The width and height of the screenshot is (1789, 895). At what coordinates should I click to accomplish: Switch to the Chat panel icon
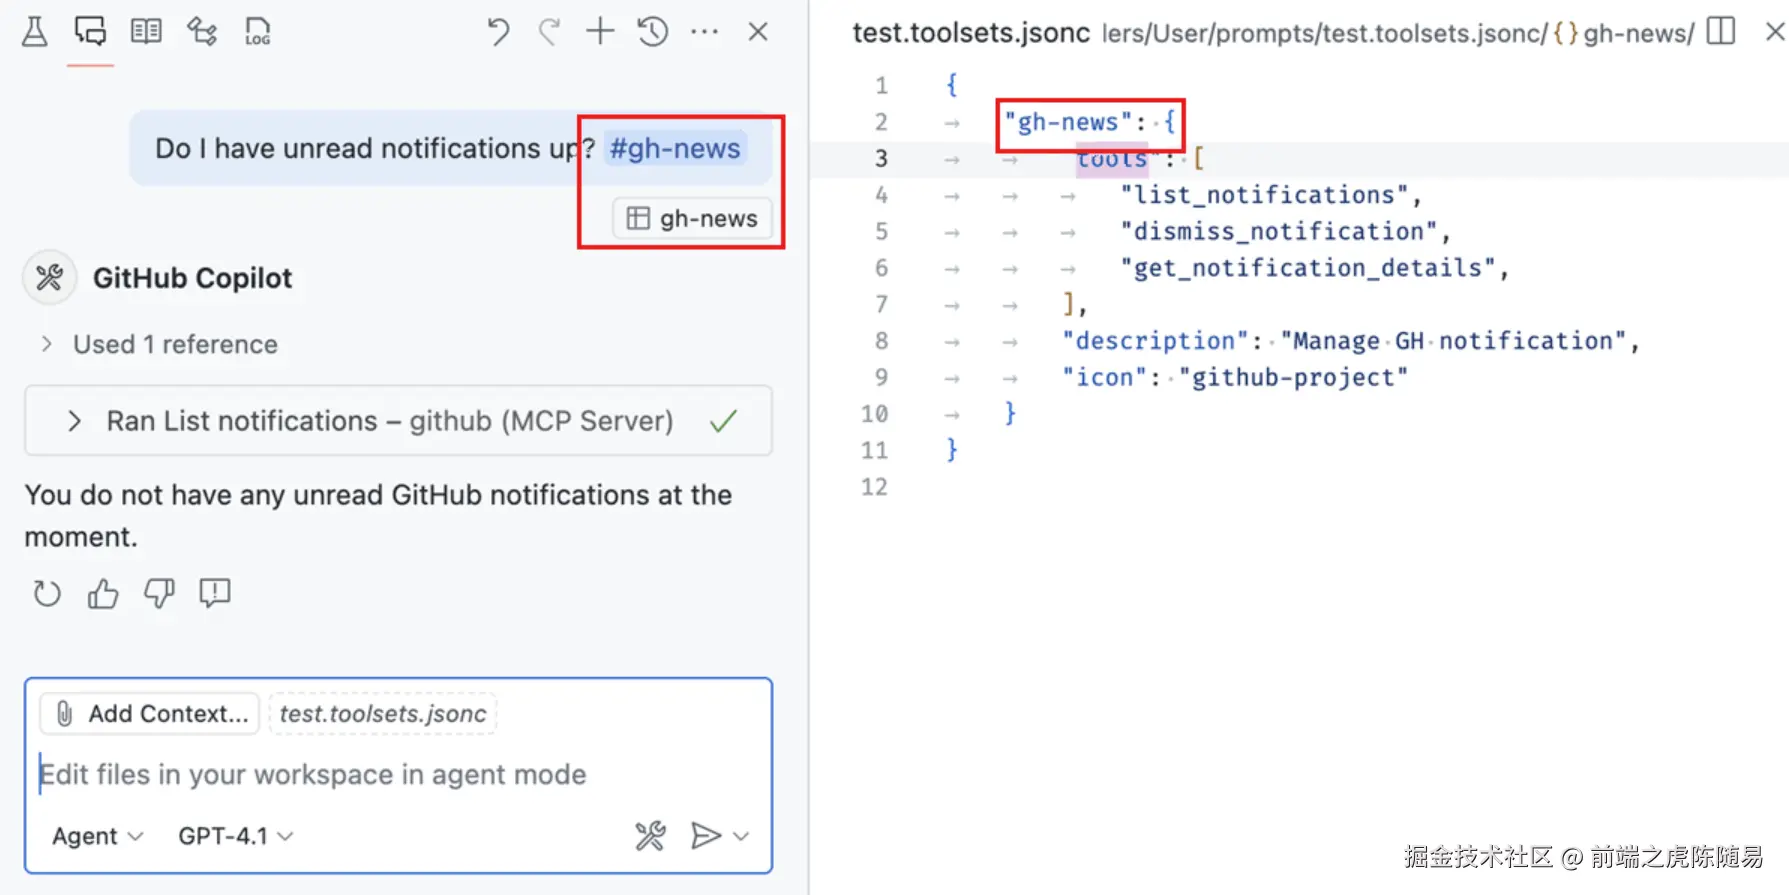90,32
